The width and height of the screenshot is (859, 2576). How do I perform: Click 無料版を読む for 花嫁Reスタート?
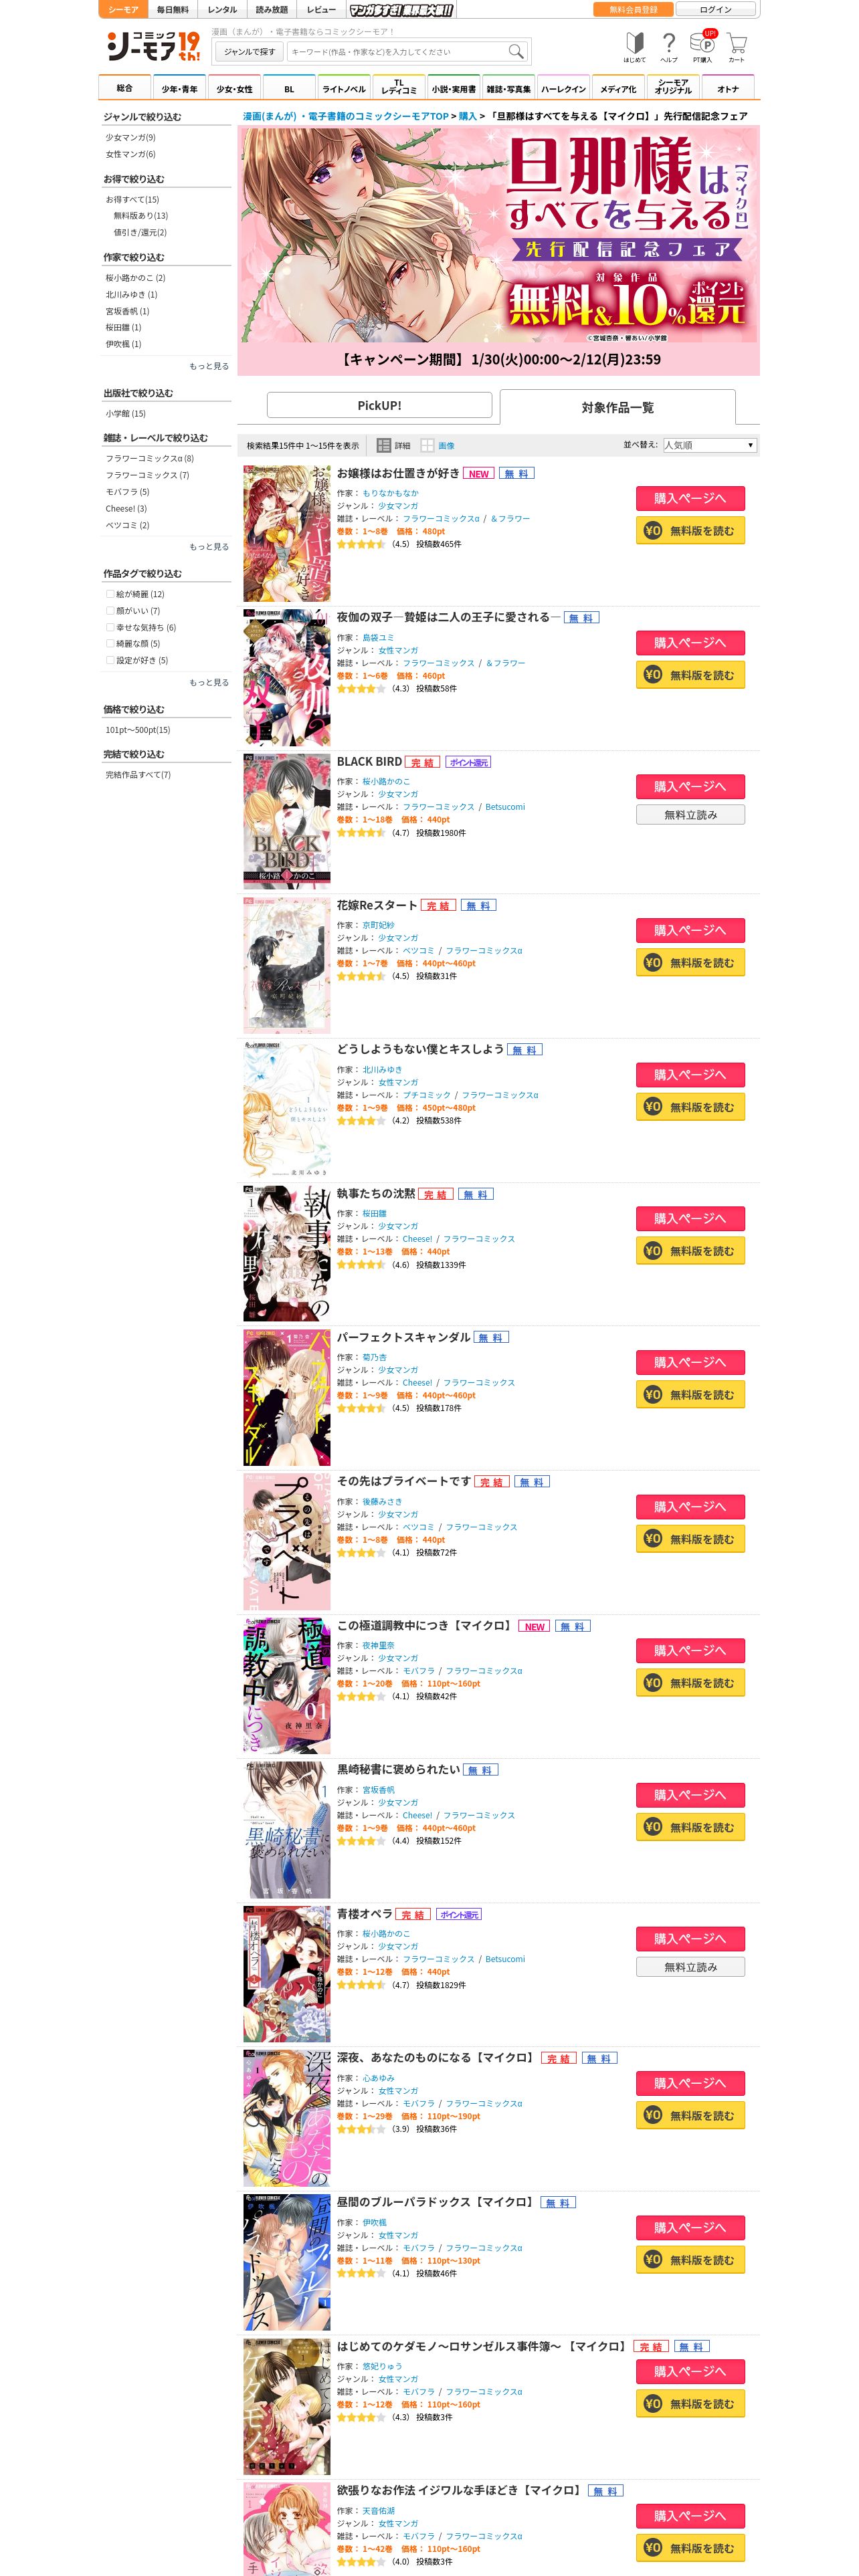pos(690,963)
